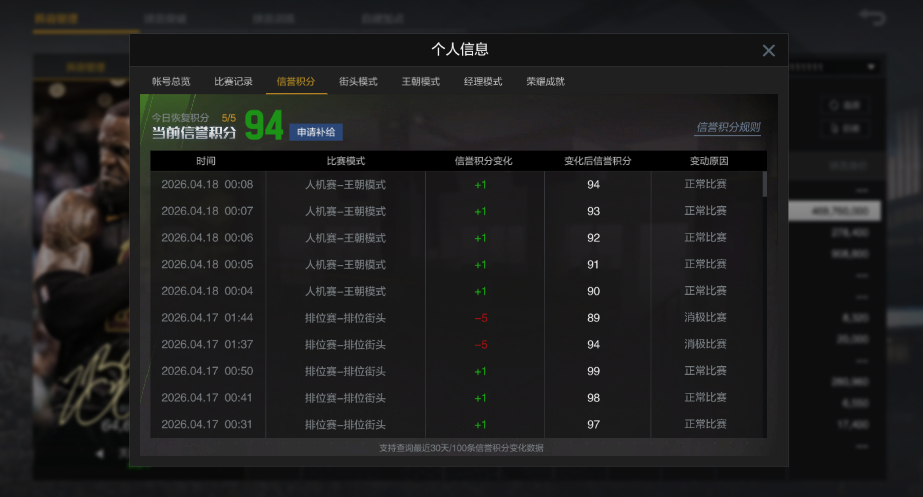Click the -5 change value at 01:44
This screenshot has height=497, width=923.
pyautogui.click(x=481, y=318)
